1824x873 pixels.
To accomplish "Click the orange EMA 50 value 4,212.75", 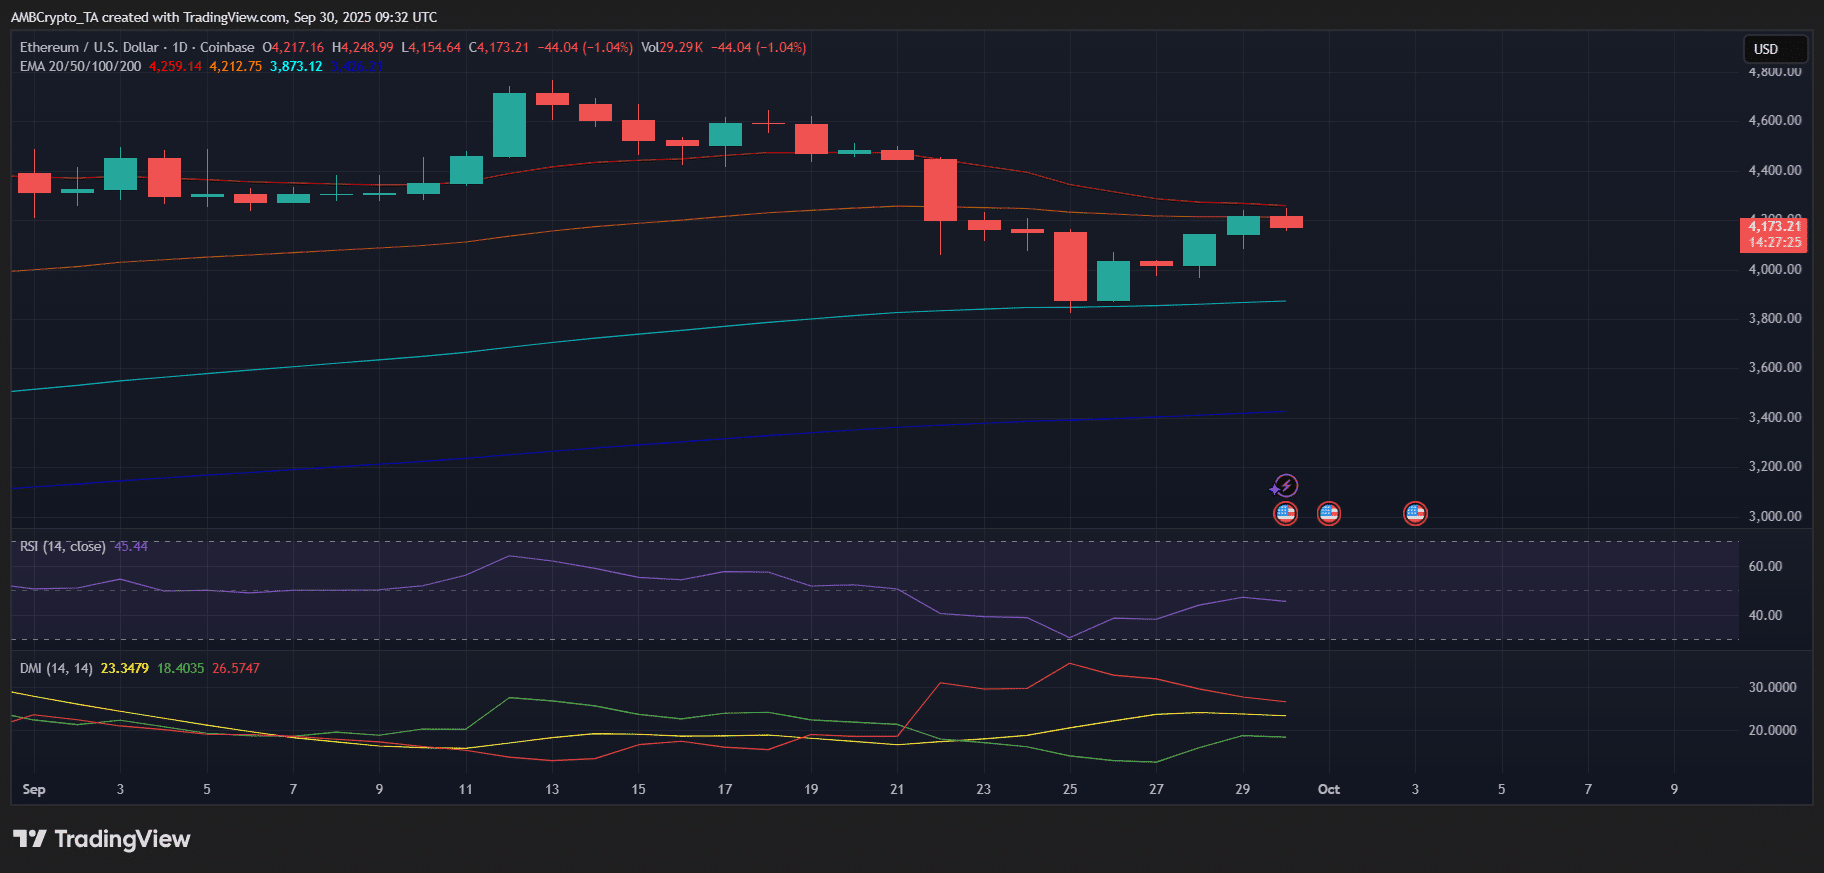I will (x=235, y=66).
